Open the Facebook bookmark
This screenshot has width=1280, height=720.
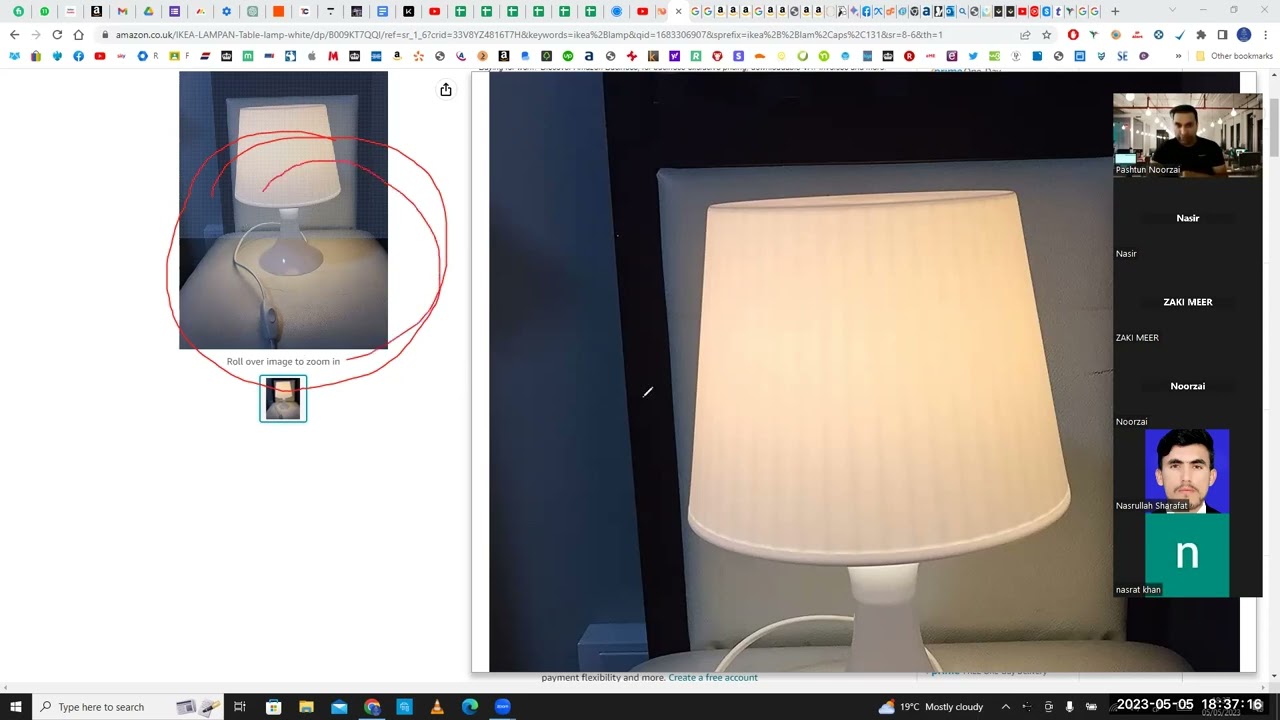78,56
